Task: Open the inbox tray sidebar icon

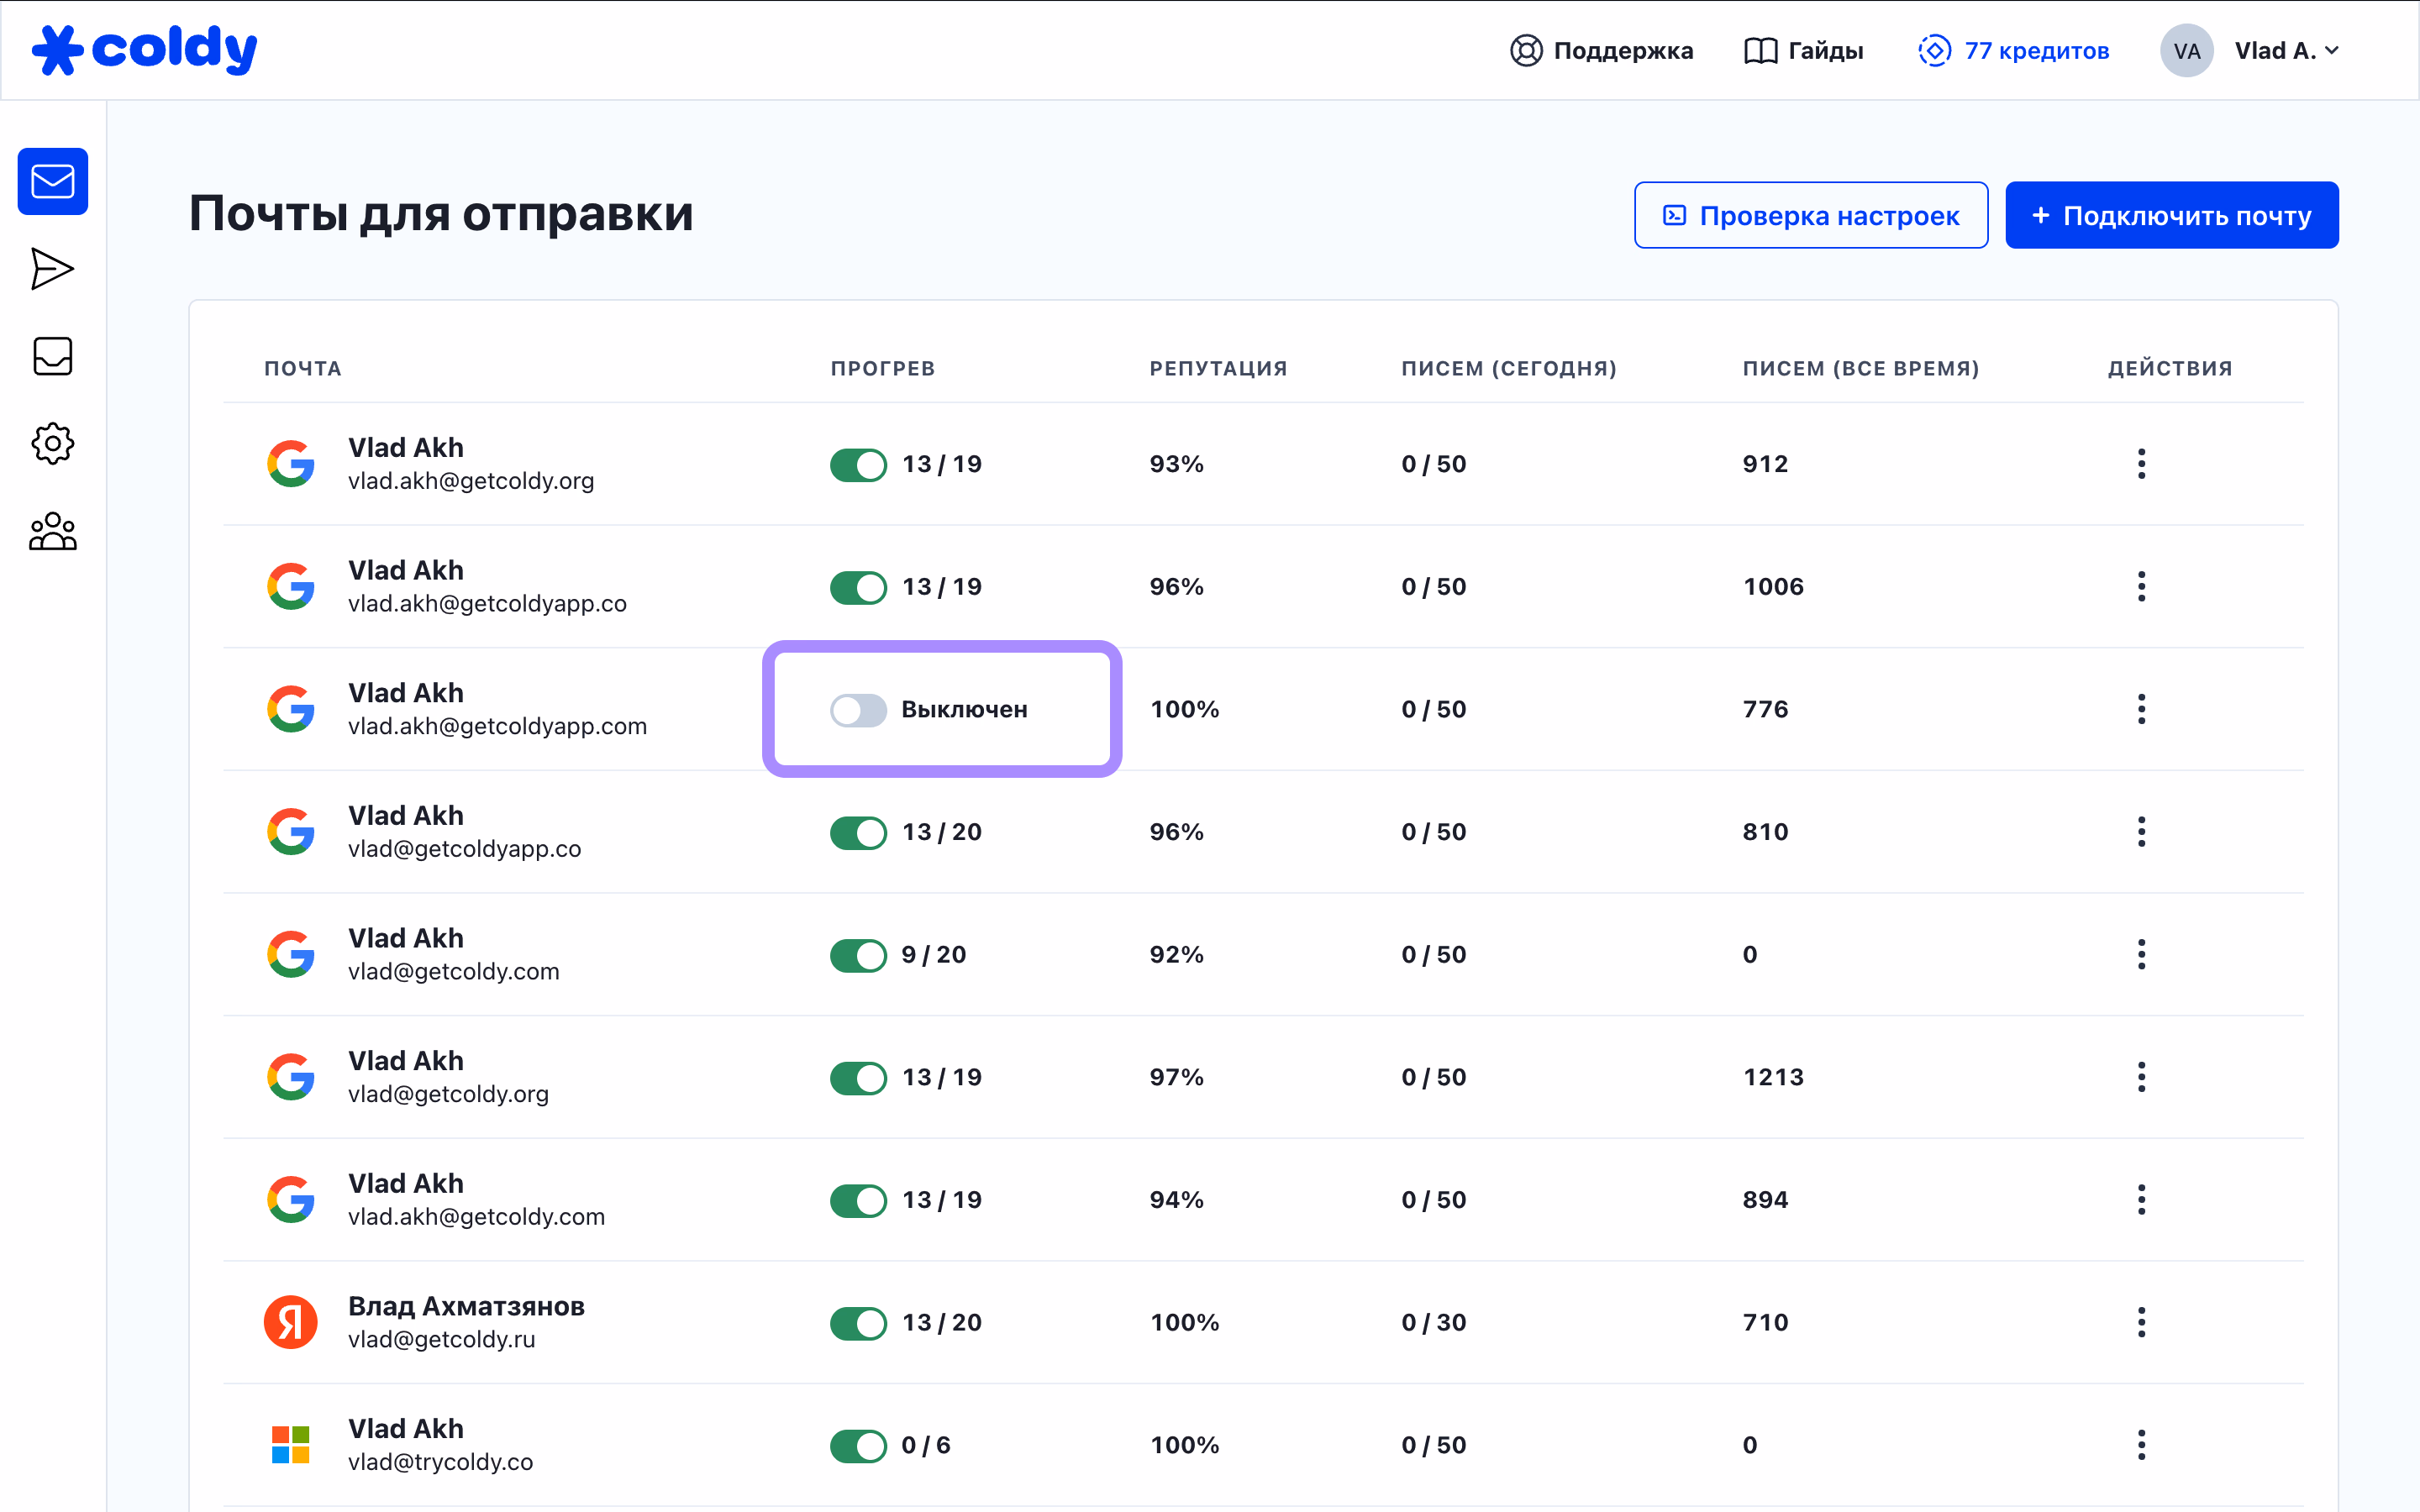Action: tap(52, 356)
